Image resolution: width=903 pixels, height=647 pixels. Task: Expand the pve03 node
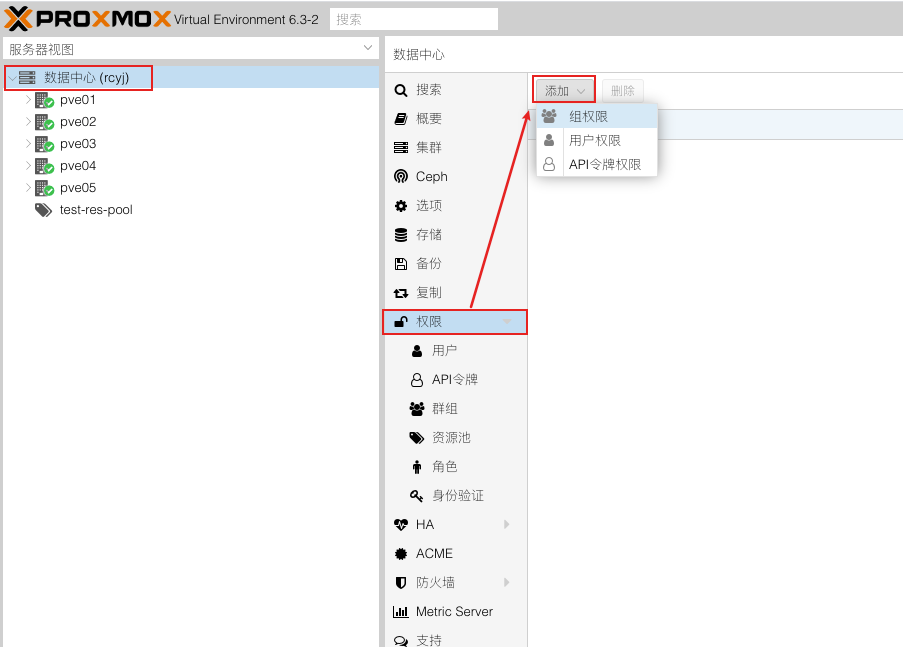click(x=28, y=143)
